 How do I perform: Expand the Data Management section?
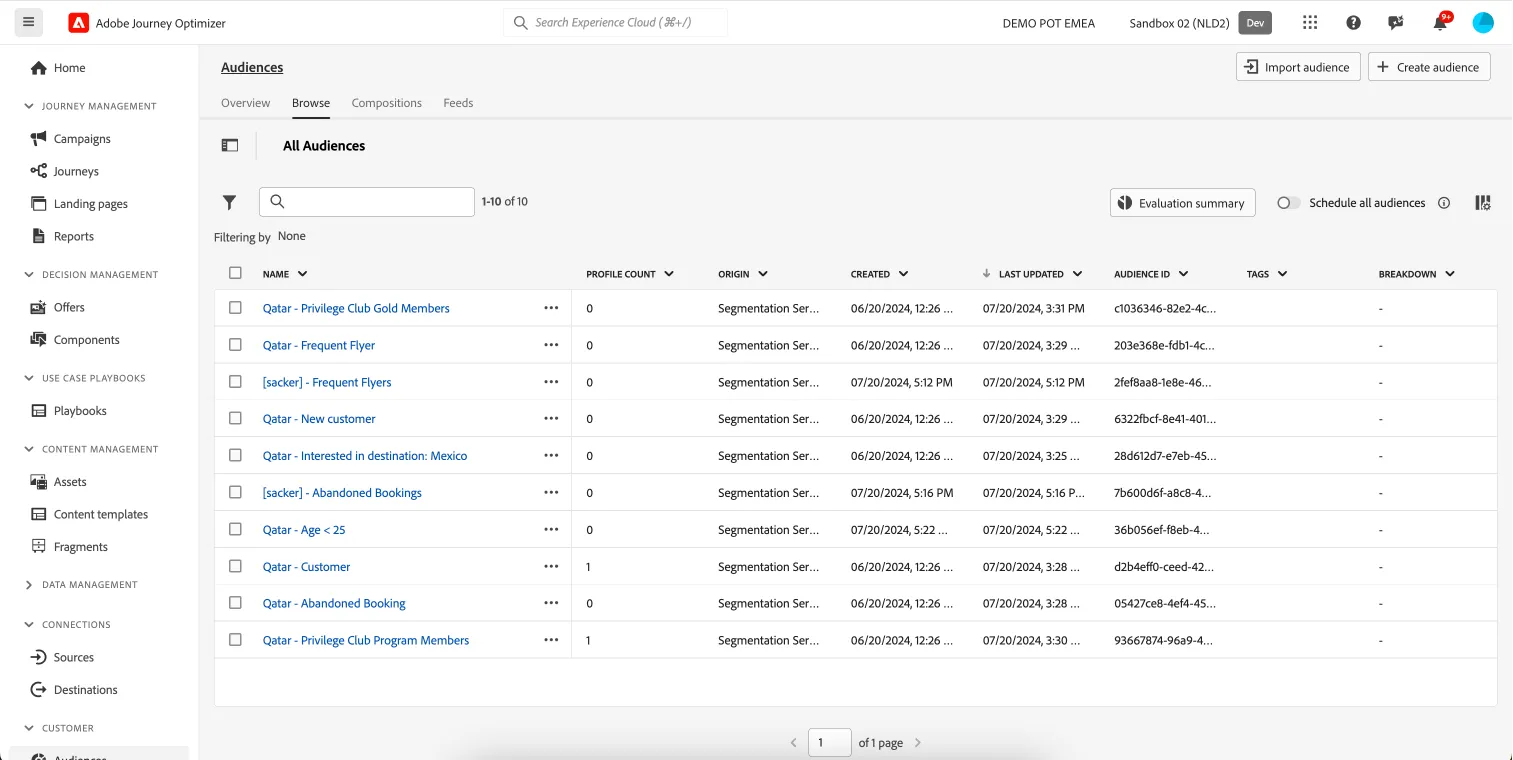click(29, 585)
